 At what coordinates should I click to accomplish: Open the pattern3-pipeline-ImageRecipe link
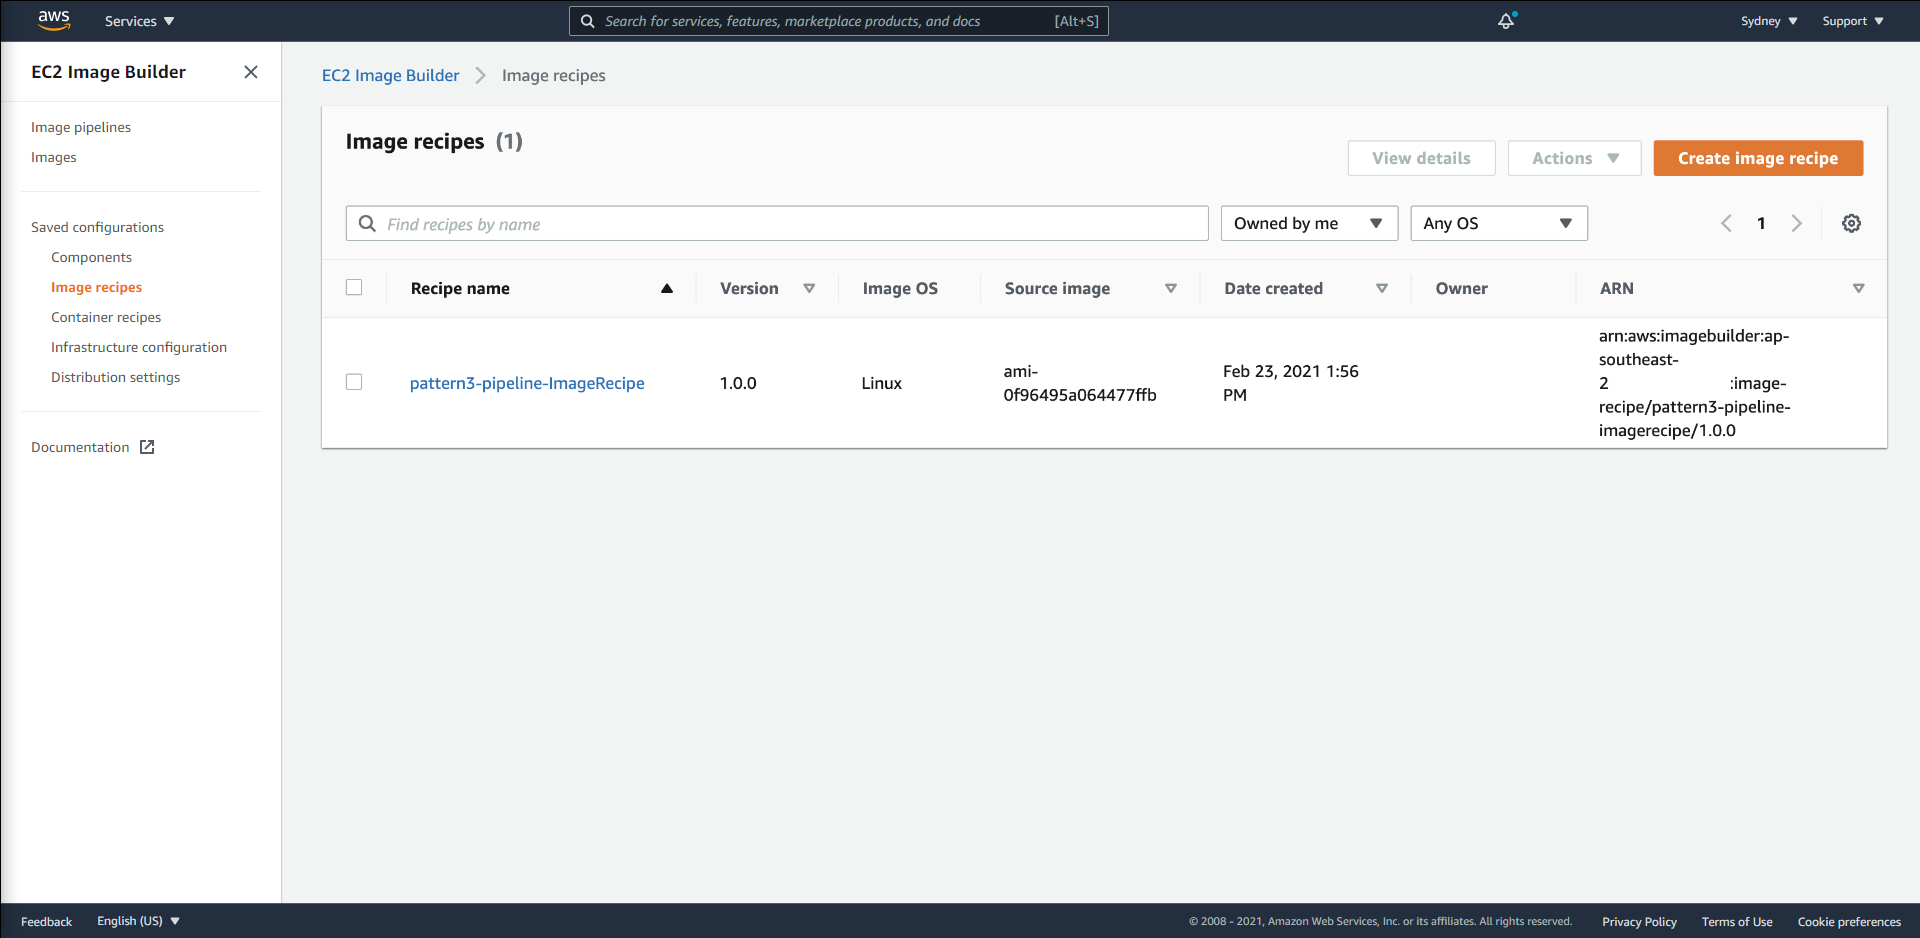click(x=527, y=383)
